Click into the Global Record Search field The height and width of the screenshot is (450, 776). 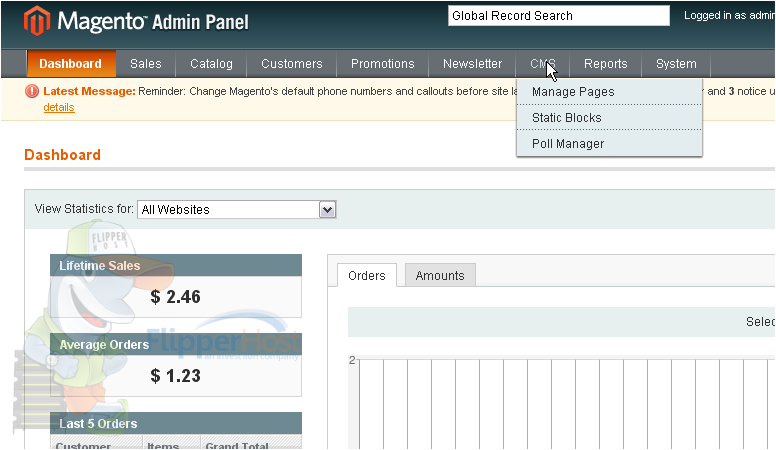(x=559, y=16)
